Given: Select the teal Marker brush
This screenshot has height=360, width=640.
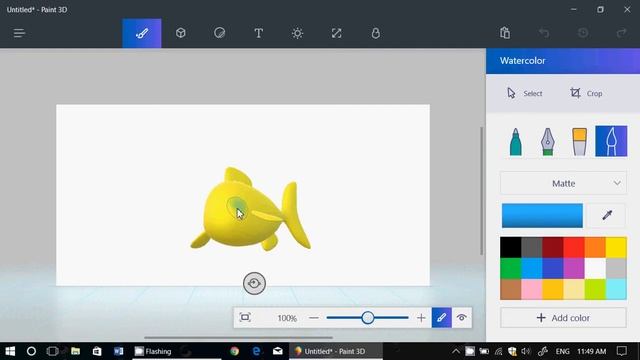Looking at the screenshot, I should click(516, 141).
